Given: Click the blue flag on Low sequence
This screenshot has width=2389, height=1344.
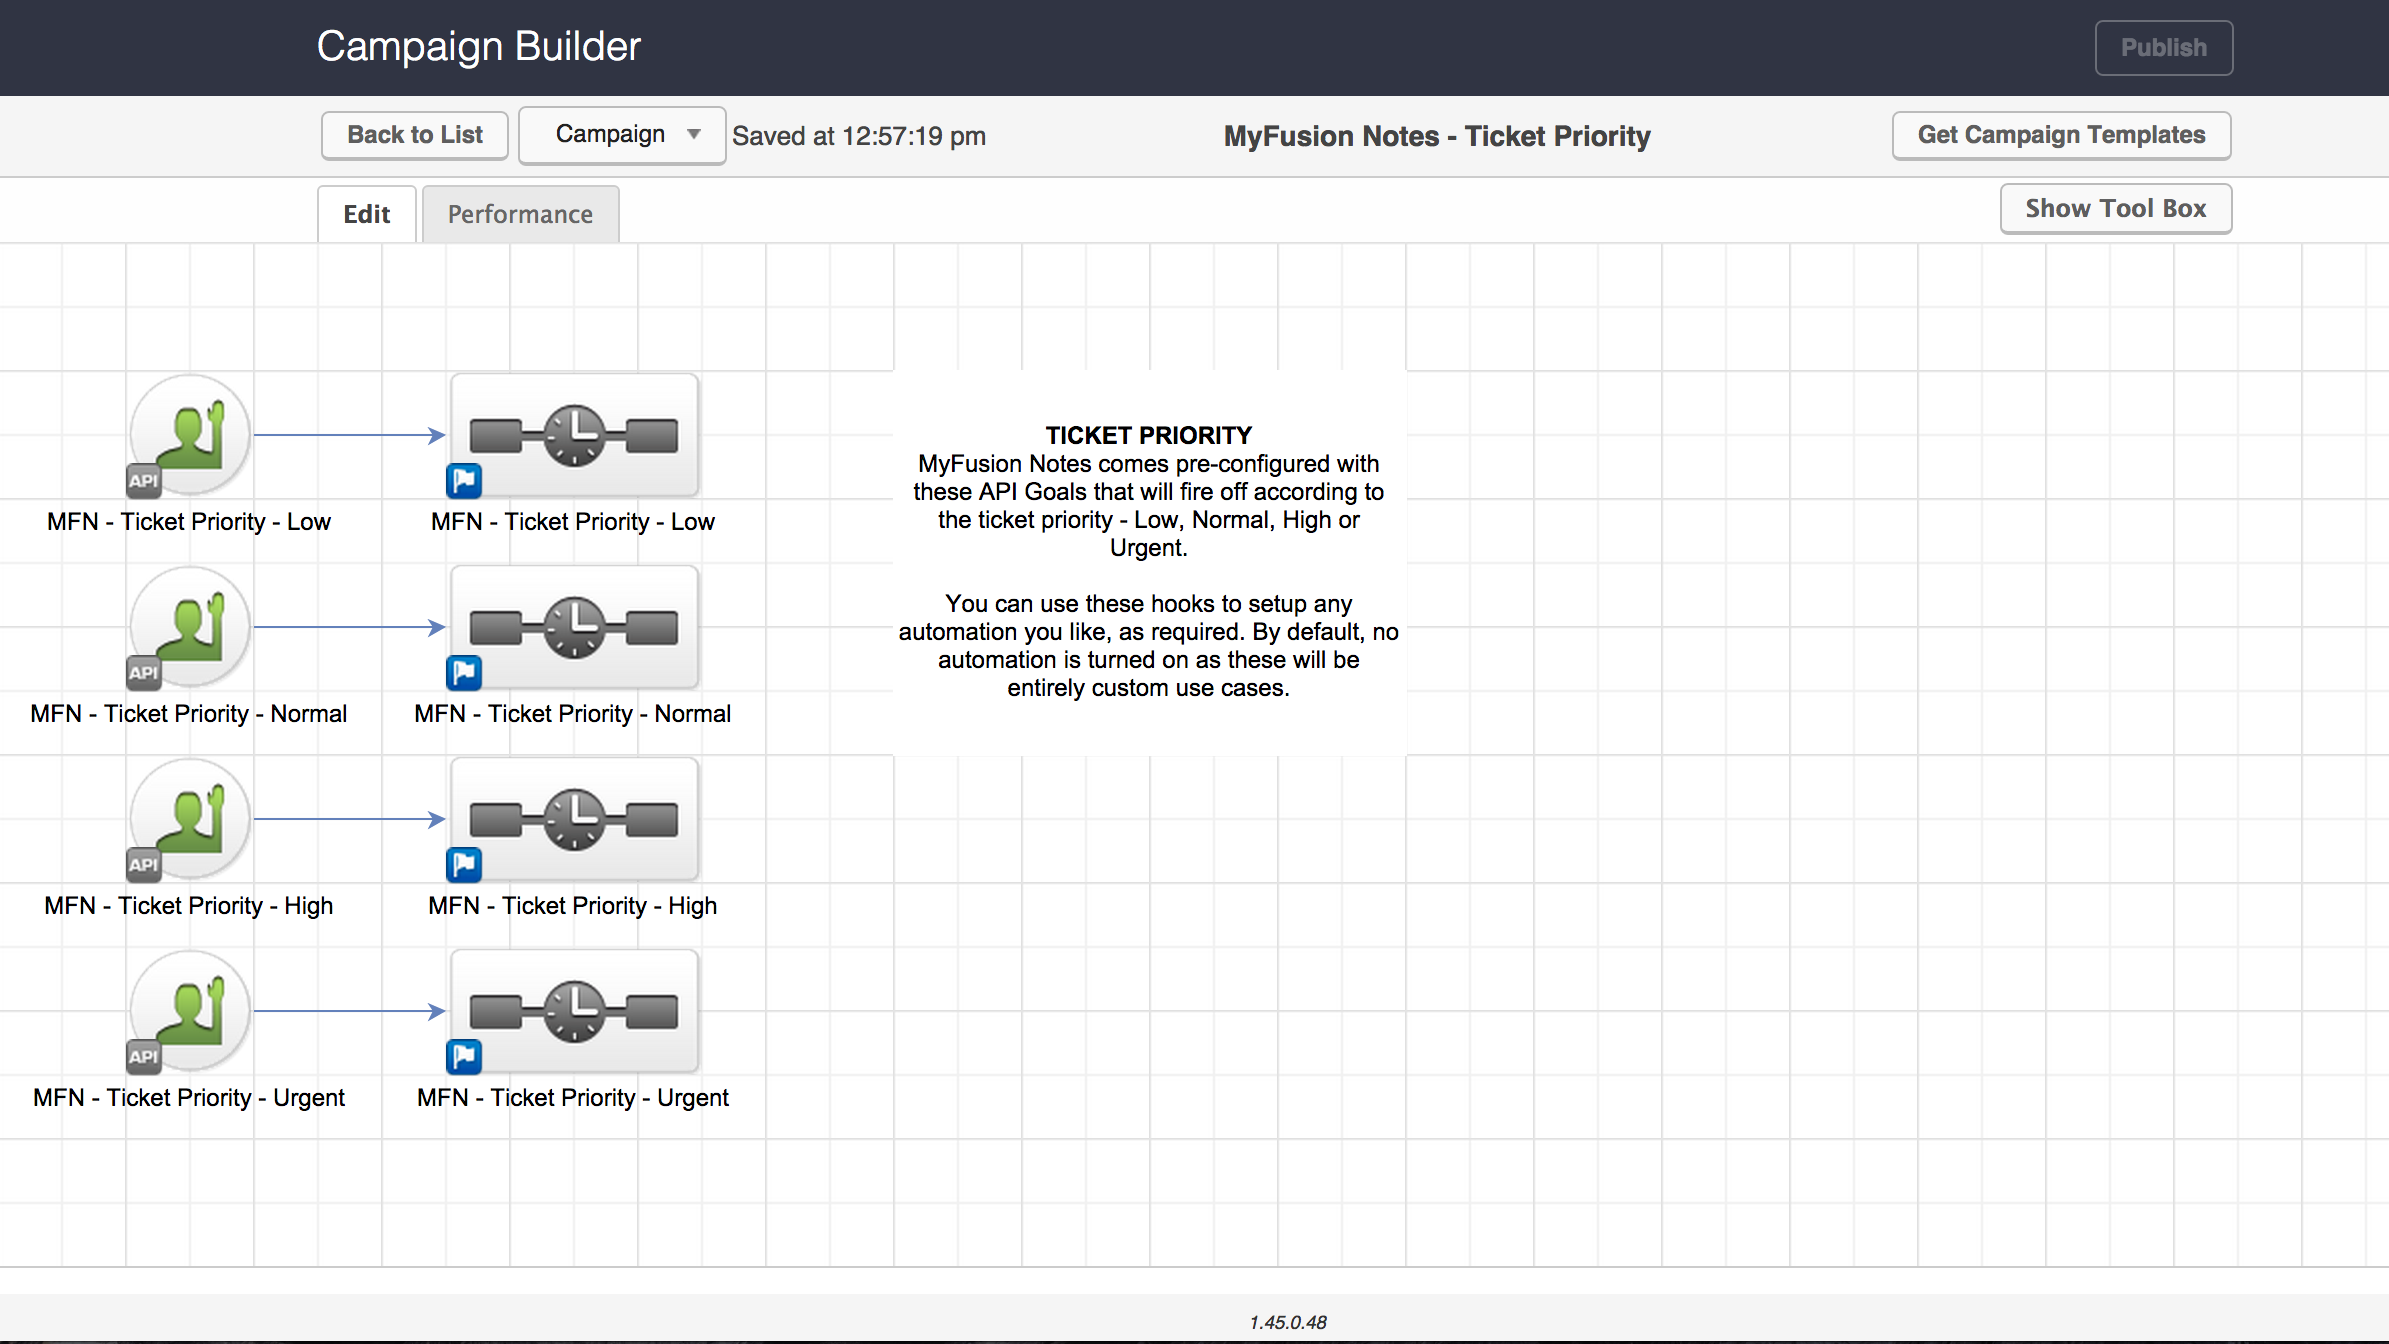Looking at the screenshot, I should (x=464, y=481).
